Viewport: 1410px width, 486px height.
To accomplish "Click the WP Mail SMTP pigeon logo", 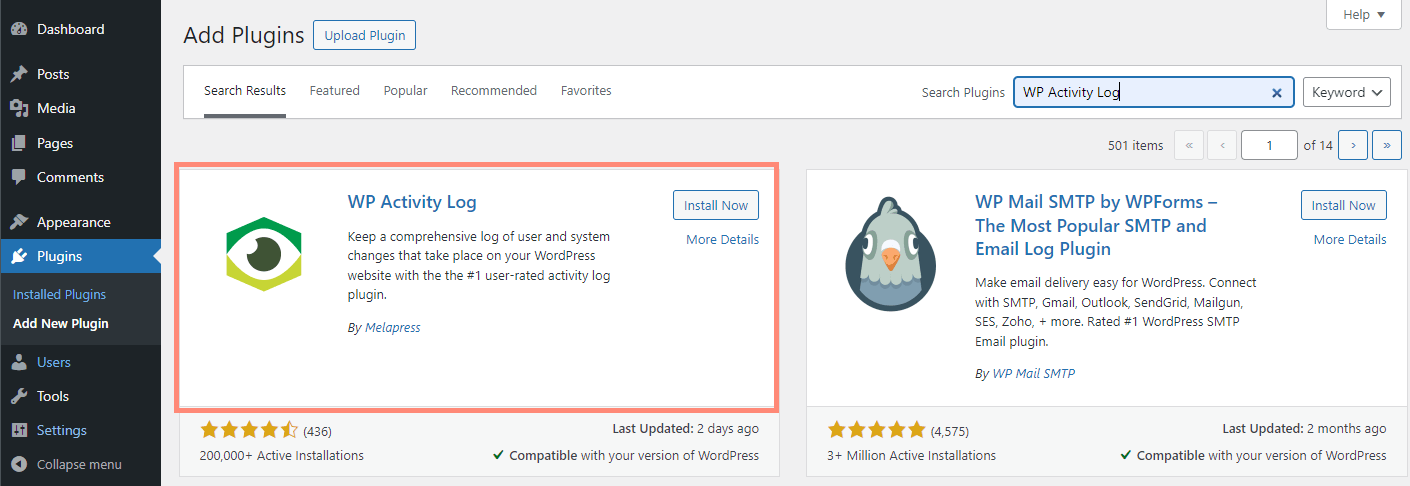I will 890,254.
